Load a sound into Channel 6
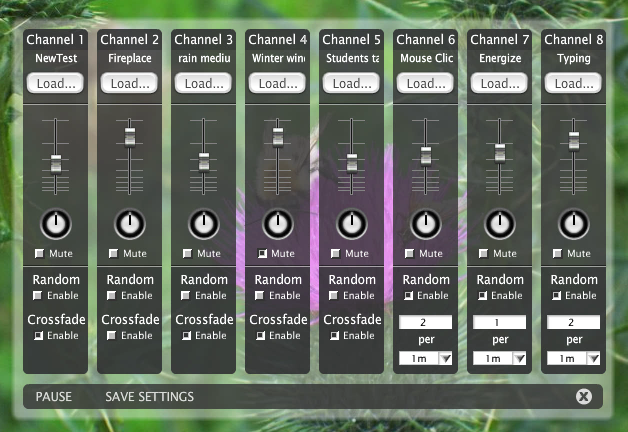This screenshot has width=628, height=432. pyautogui.click(x=425, y=83)
